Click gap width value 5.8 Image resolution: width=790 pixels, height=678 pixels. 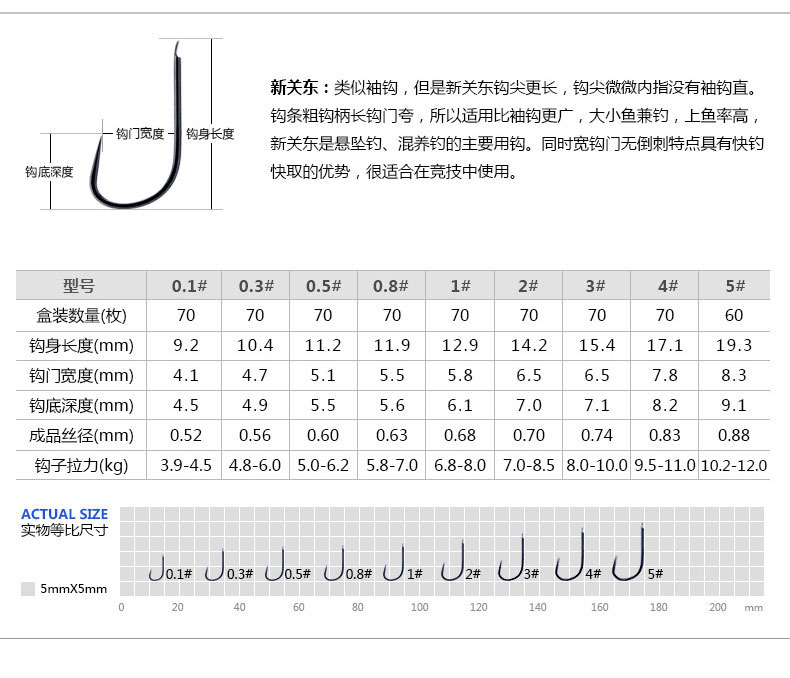point(460,375)
